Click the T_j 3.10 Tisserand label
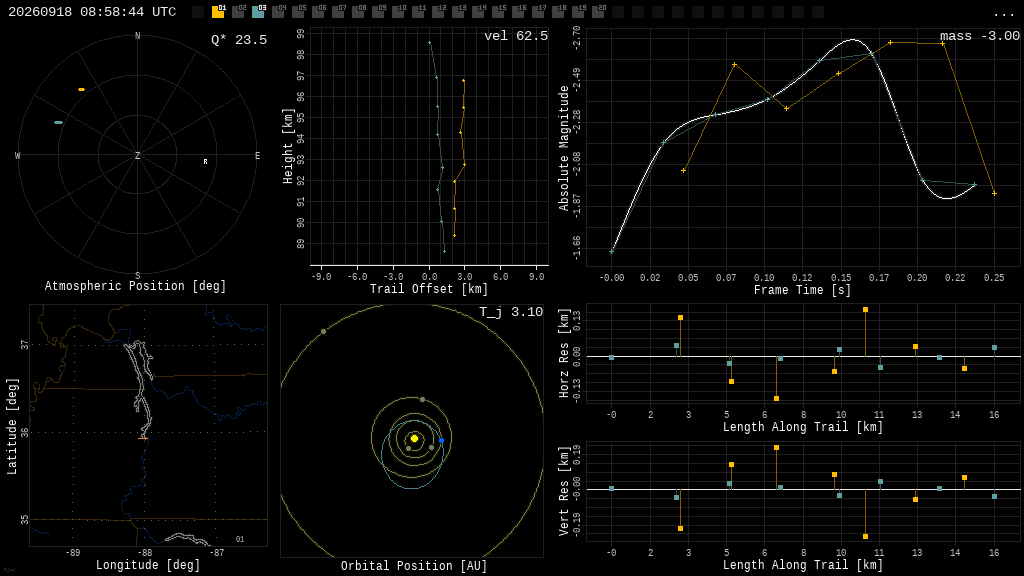The width and height of the screenshot is (1024, 576). pyautogui.click(x=511, y=312)
